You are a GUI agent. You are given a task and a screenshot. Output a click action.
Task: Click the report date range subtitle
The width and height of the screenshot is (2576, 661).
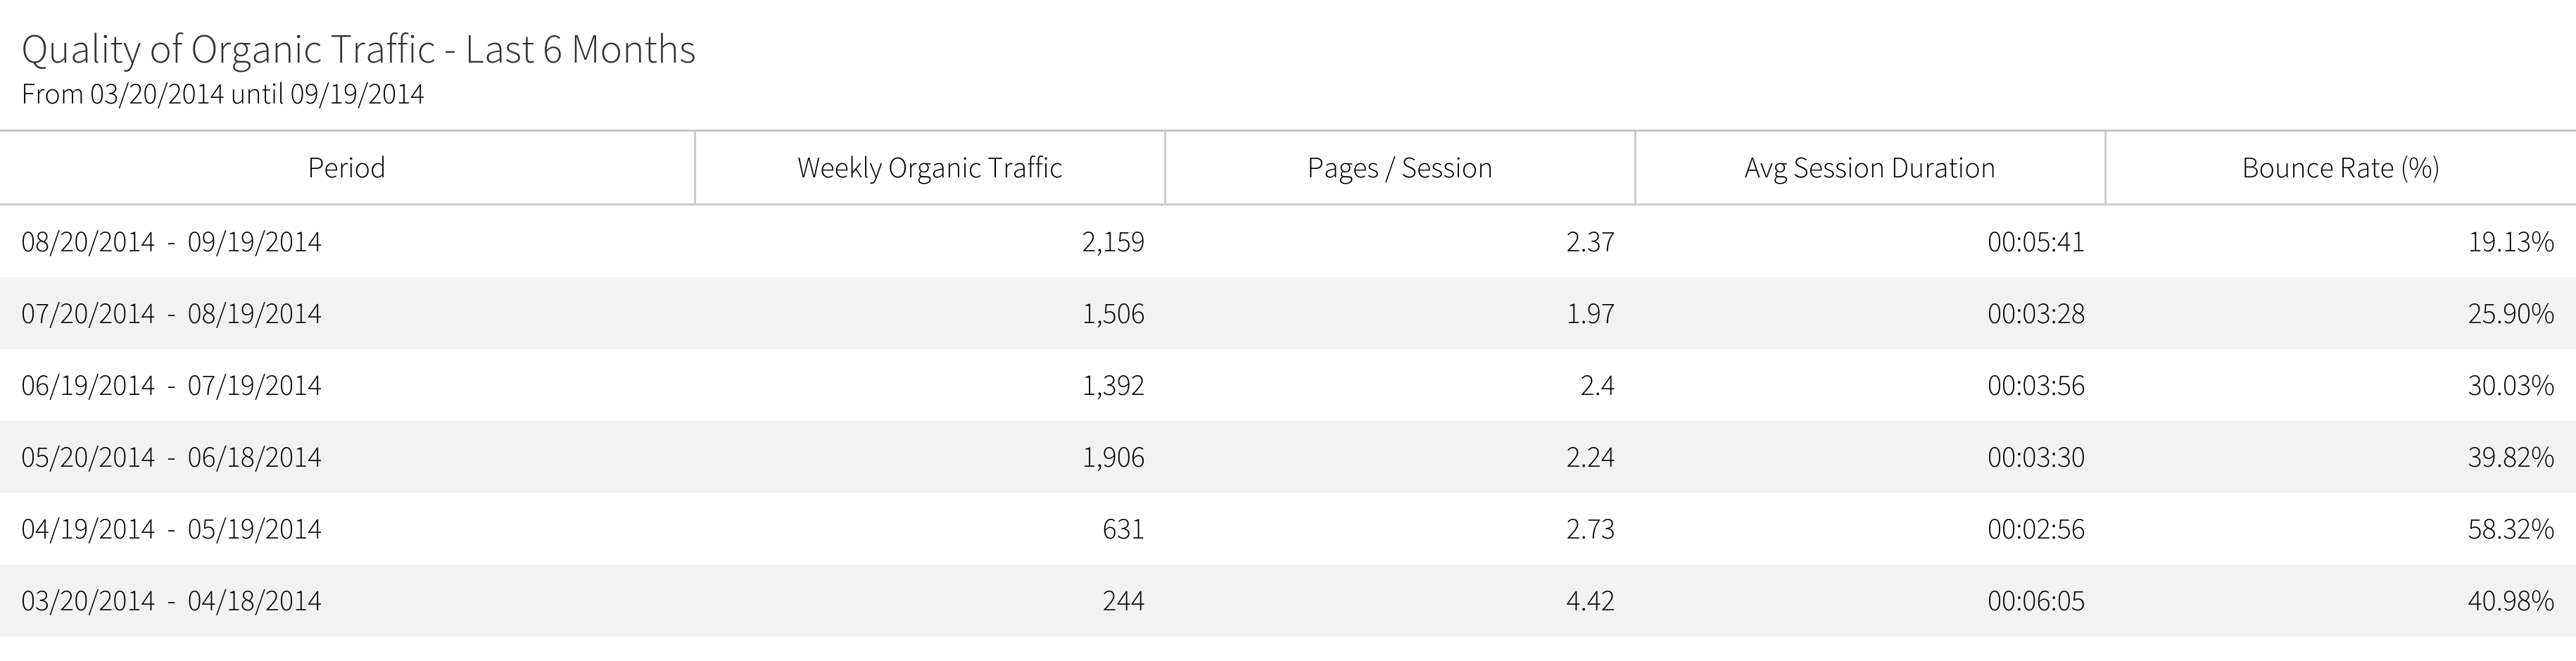click(x=222, y=95)
